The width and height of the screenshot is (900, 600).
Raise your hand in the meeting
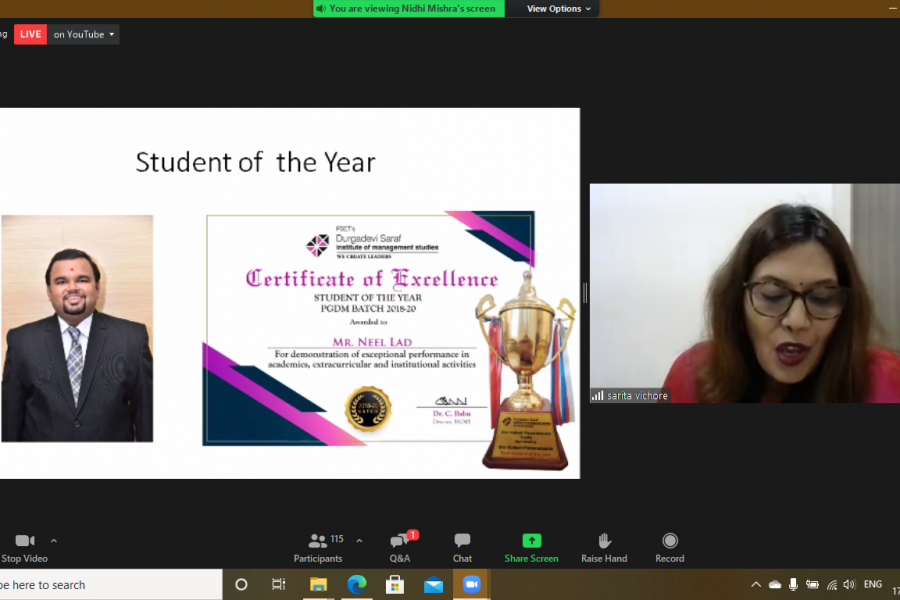[604, 548]
